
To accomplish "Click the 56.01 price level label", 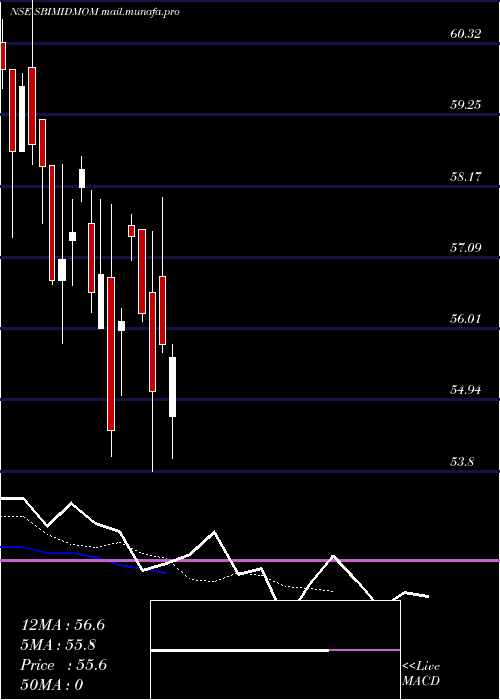I will pos(466,318).
